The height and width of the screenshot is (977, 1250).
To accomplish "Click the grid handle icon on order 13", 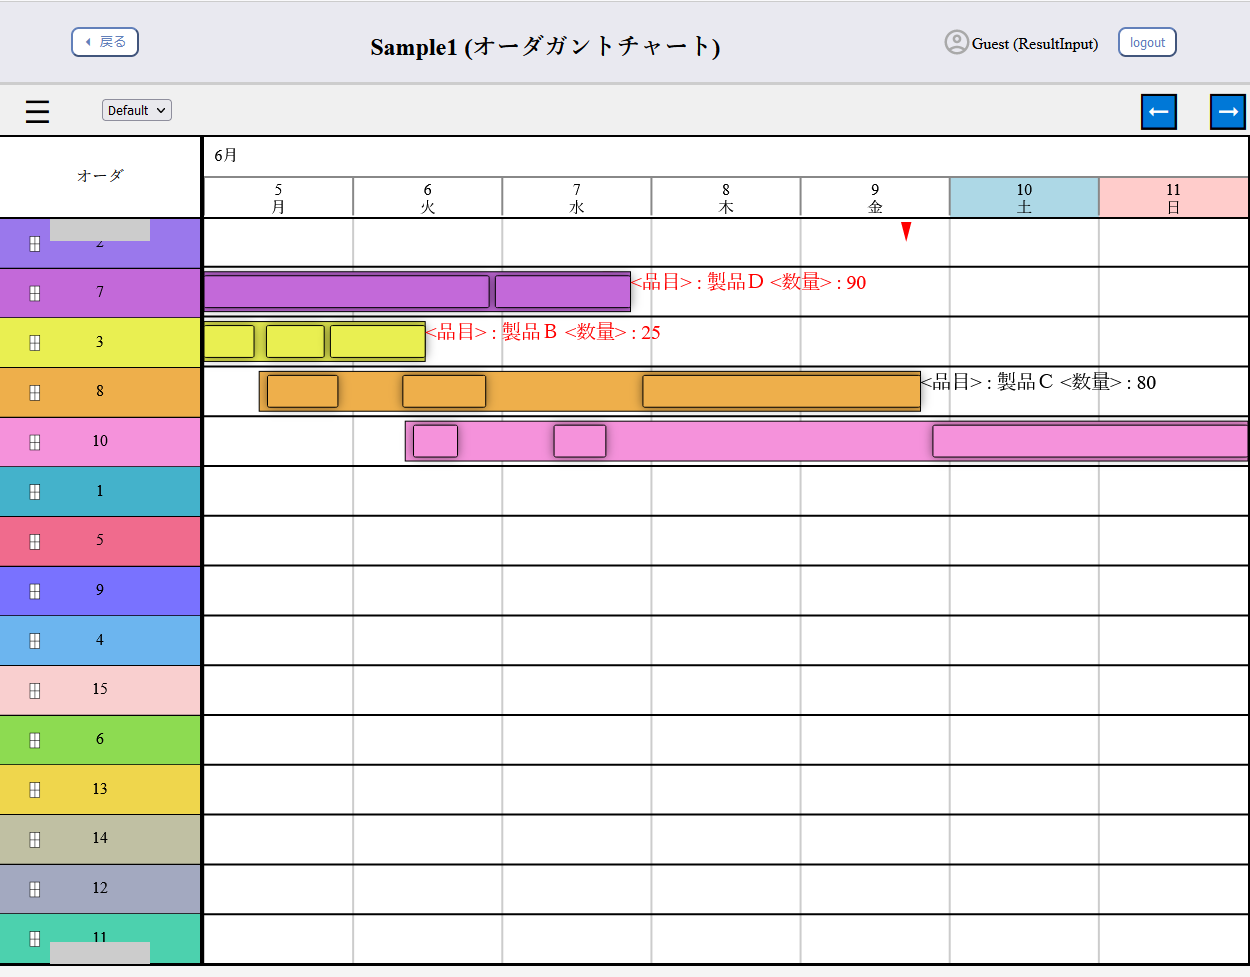I will [35, 789].
